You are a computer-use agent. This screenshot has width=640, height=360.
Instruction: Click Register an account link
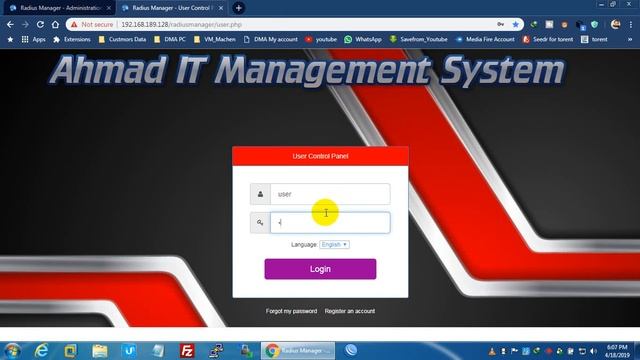[350, 311]
